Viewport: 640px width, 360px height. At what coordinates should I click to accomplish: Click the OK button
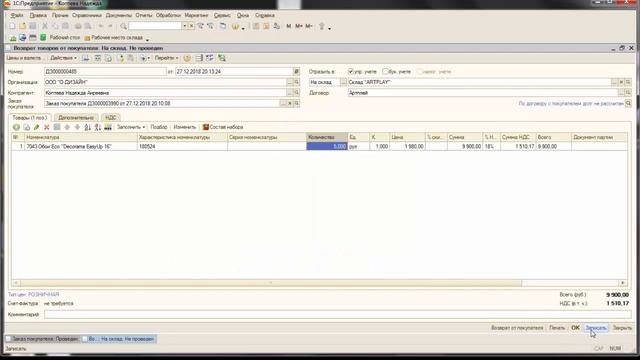pos(575,328)
